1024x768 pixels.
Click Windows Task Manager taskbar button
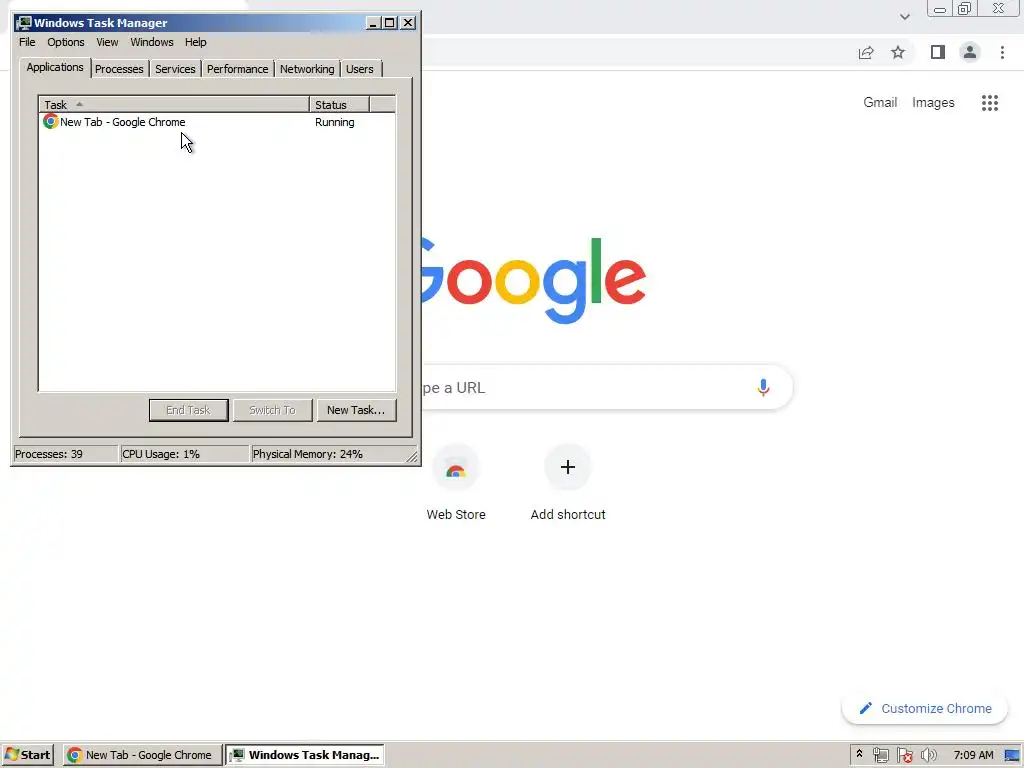click(x=305, y=755)
